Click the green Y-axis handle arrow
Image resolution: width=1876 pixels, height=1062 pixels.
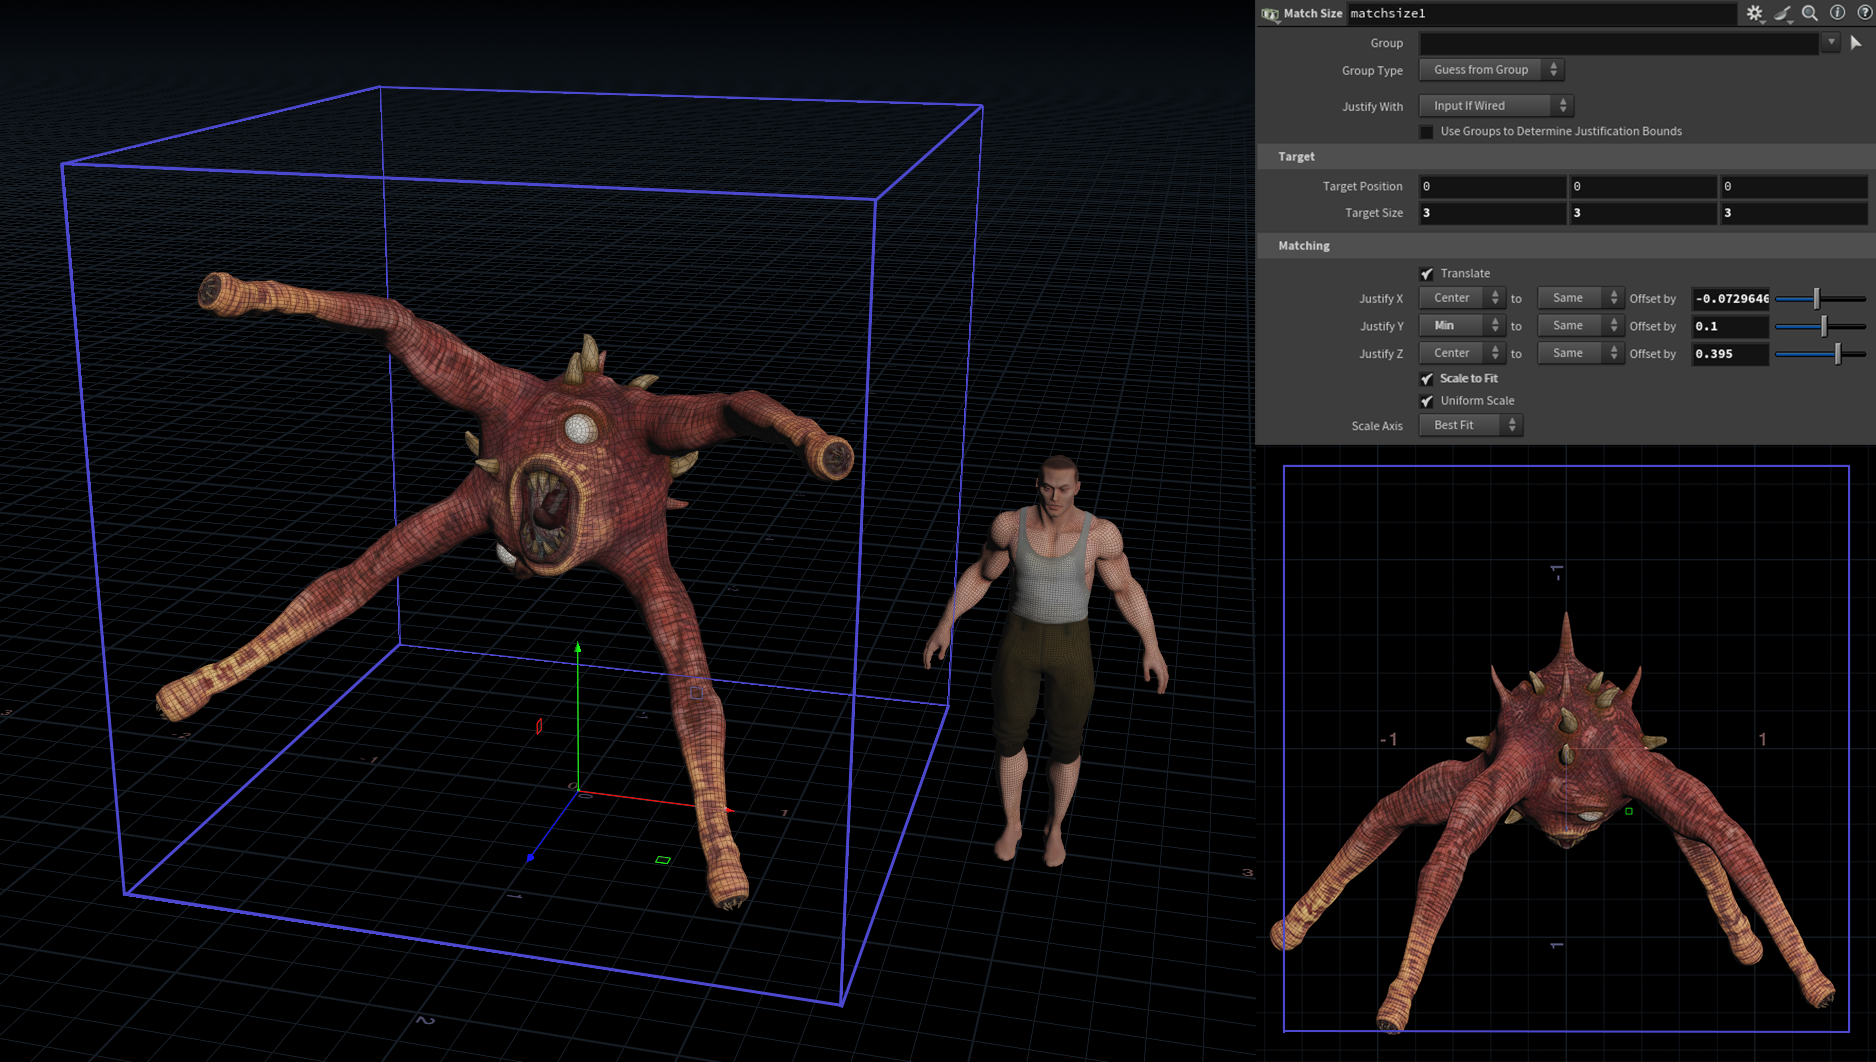[x=578, y=650]
